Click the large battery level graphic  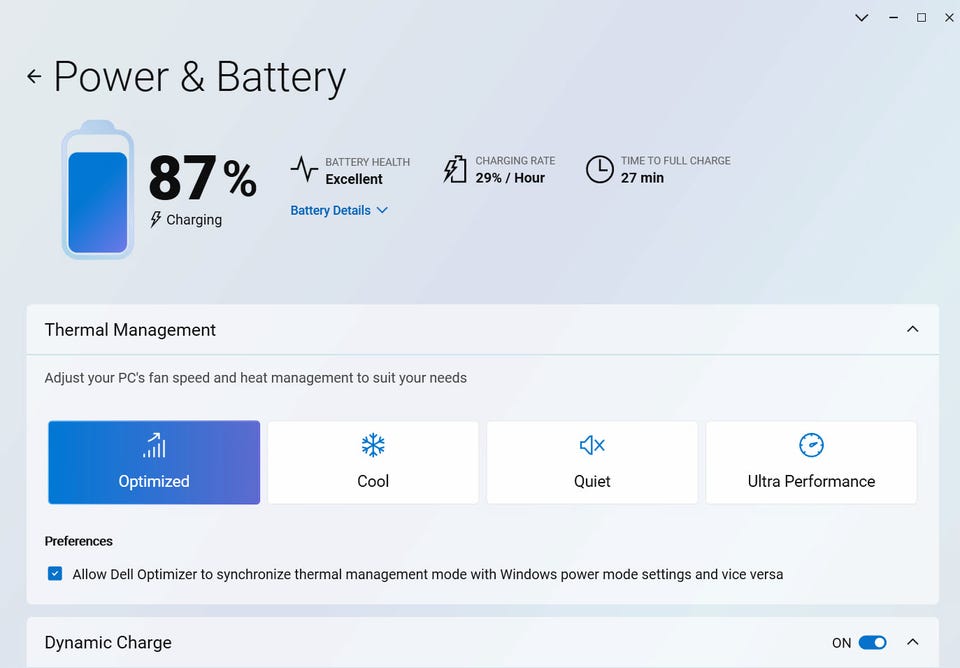(97, 190)
